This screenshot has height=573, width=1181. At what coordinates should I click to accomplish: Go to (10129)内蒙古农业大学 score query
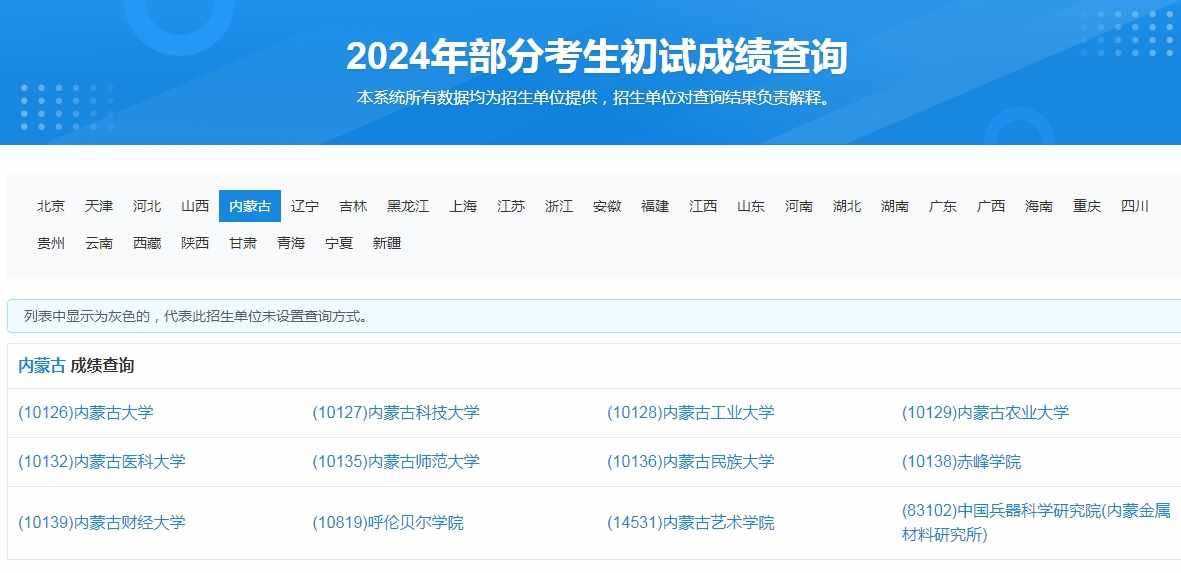(985, 412)
